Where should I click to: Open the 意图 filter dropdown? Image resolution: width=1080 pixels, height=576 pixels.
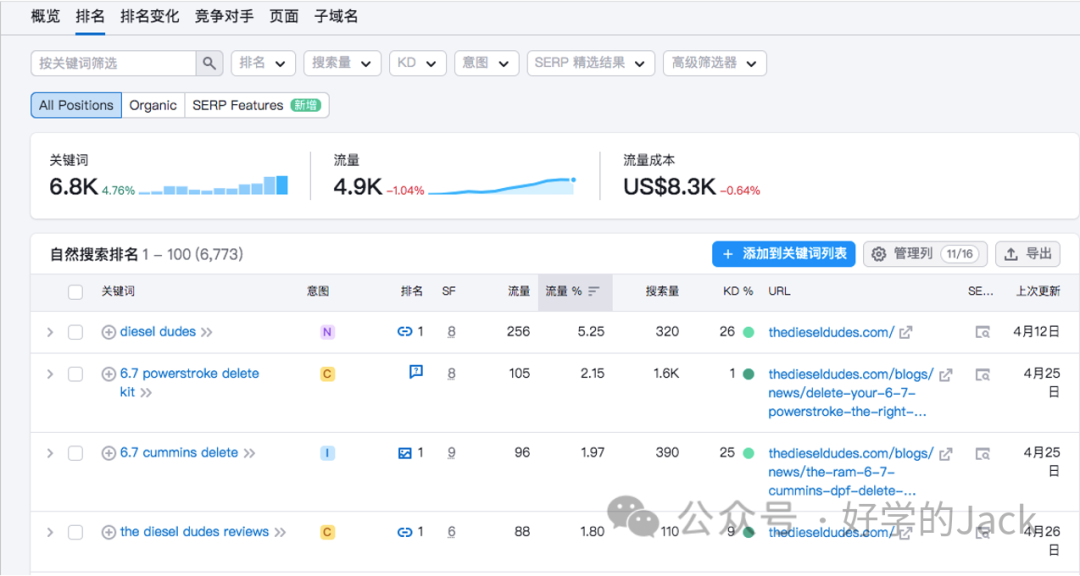pyautogui.click(x=486, y=63)
